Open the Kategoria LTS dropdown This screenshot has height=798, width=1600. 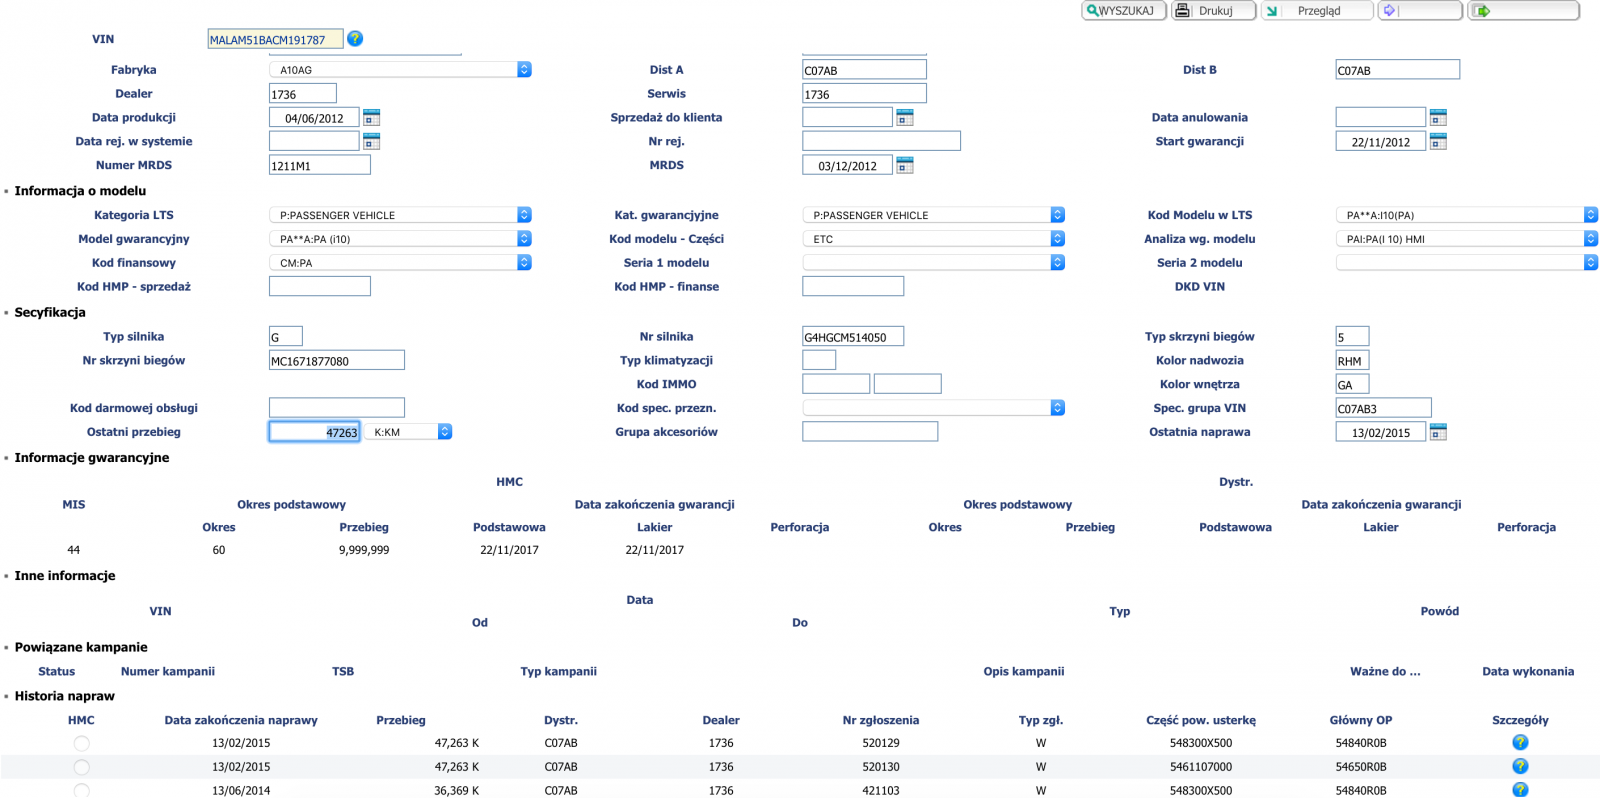[524, 215]
